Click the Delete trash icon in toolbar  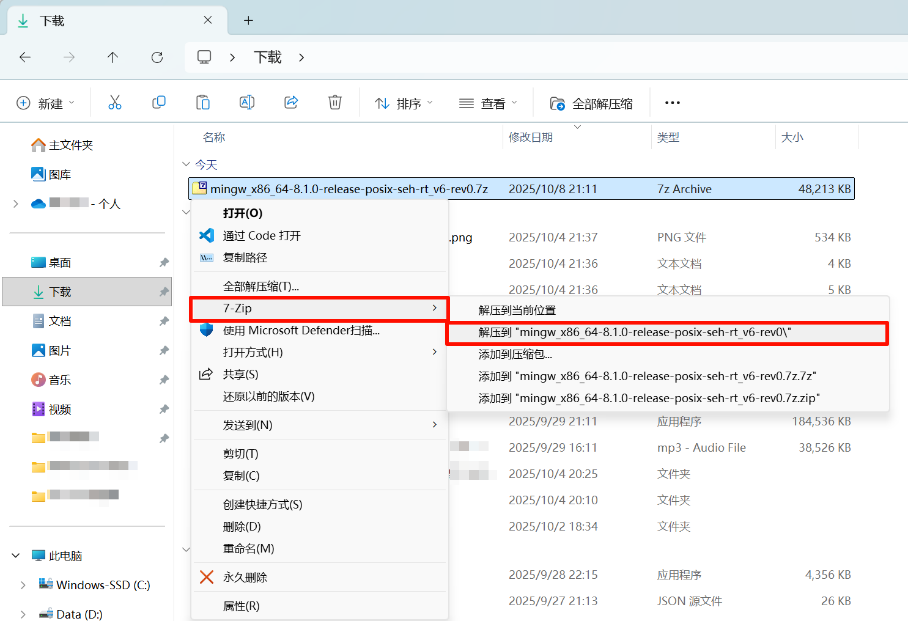335,103
